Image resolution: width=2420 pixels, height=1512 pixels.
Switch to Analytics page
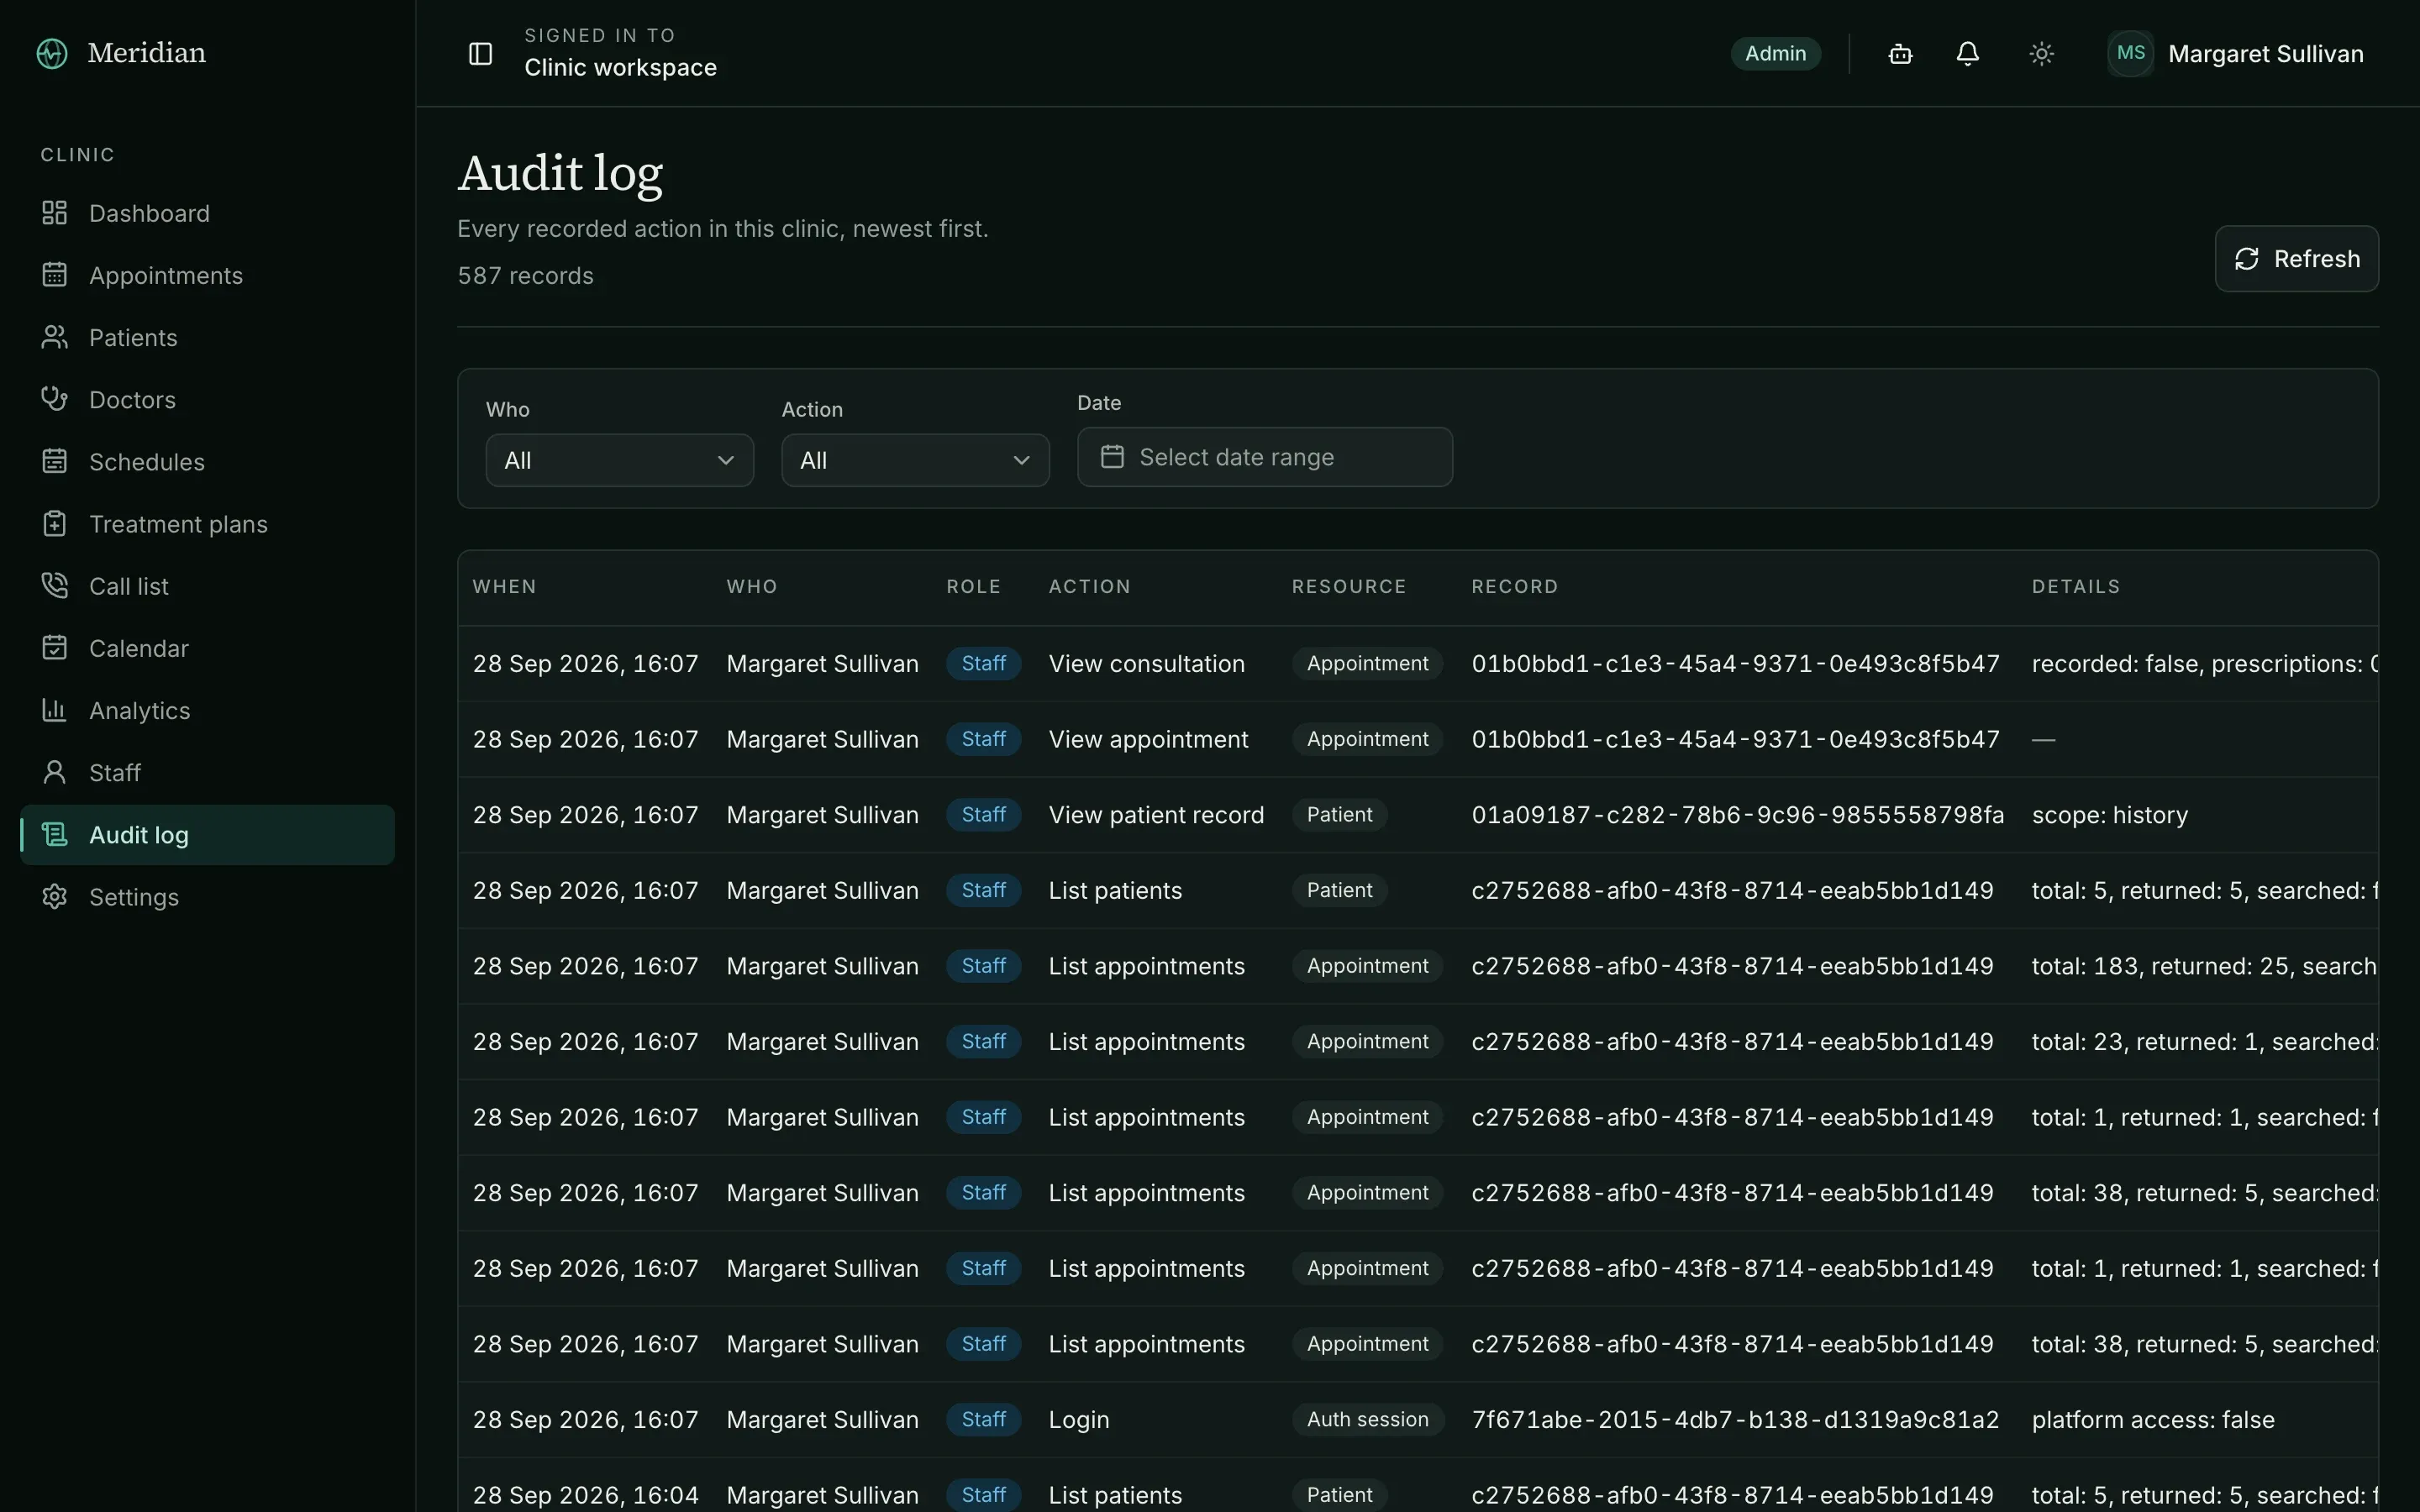pos(207,710)
